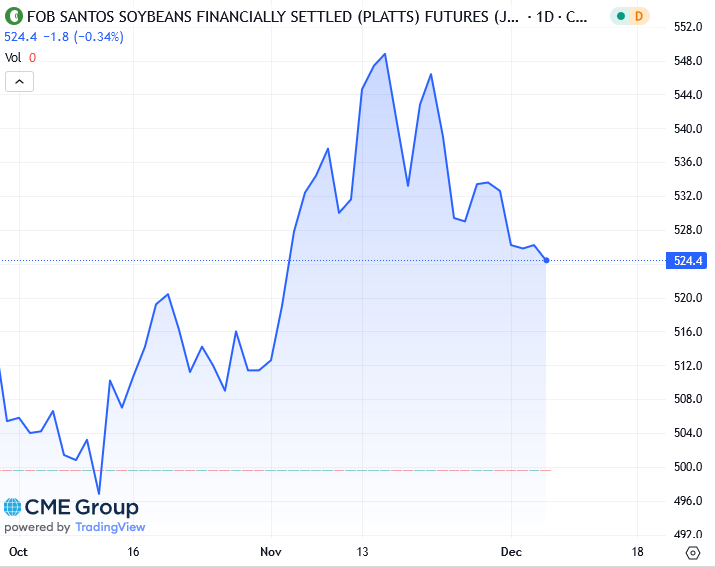Click the 500.0 price scale label
The image size is (715, 567).
coord(686,467)
